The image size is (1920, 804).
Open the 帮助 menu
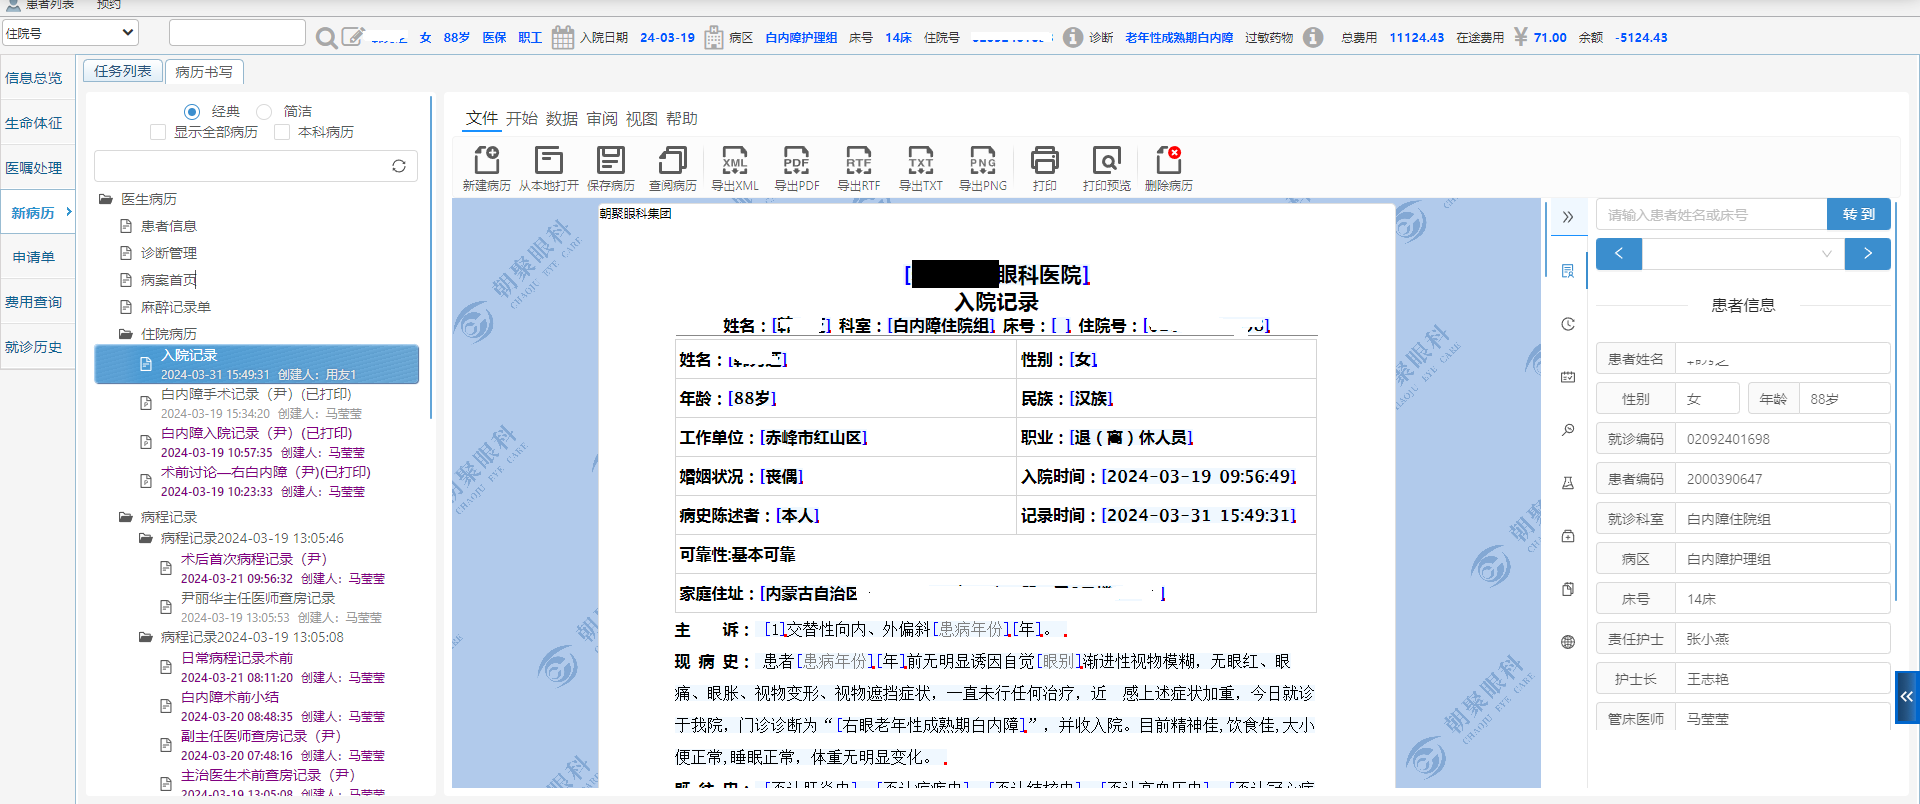[x=682, y=118]
